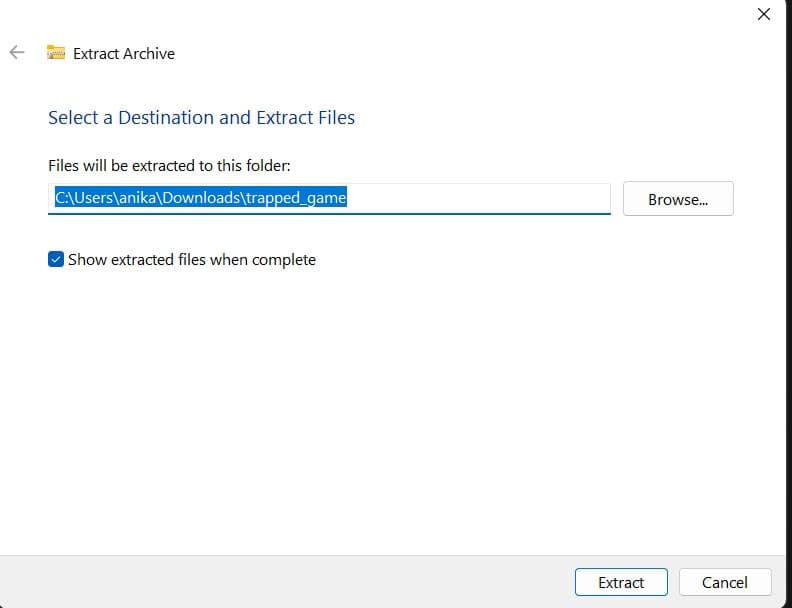This screenshot has height=608, width=792.
Task: Click empty space right of path text
Action: (478, 198)
